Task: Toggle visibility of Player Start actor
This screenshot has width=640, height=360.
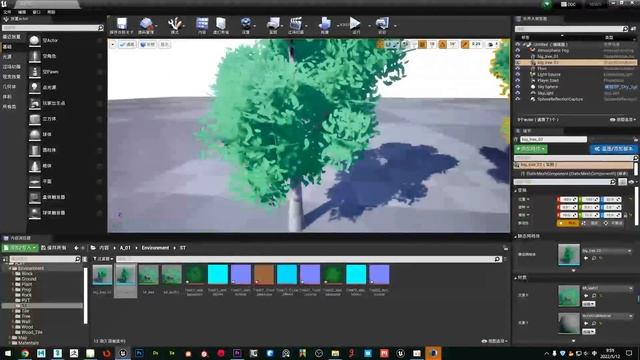Action: pos(518,81)
